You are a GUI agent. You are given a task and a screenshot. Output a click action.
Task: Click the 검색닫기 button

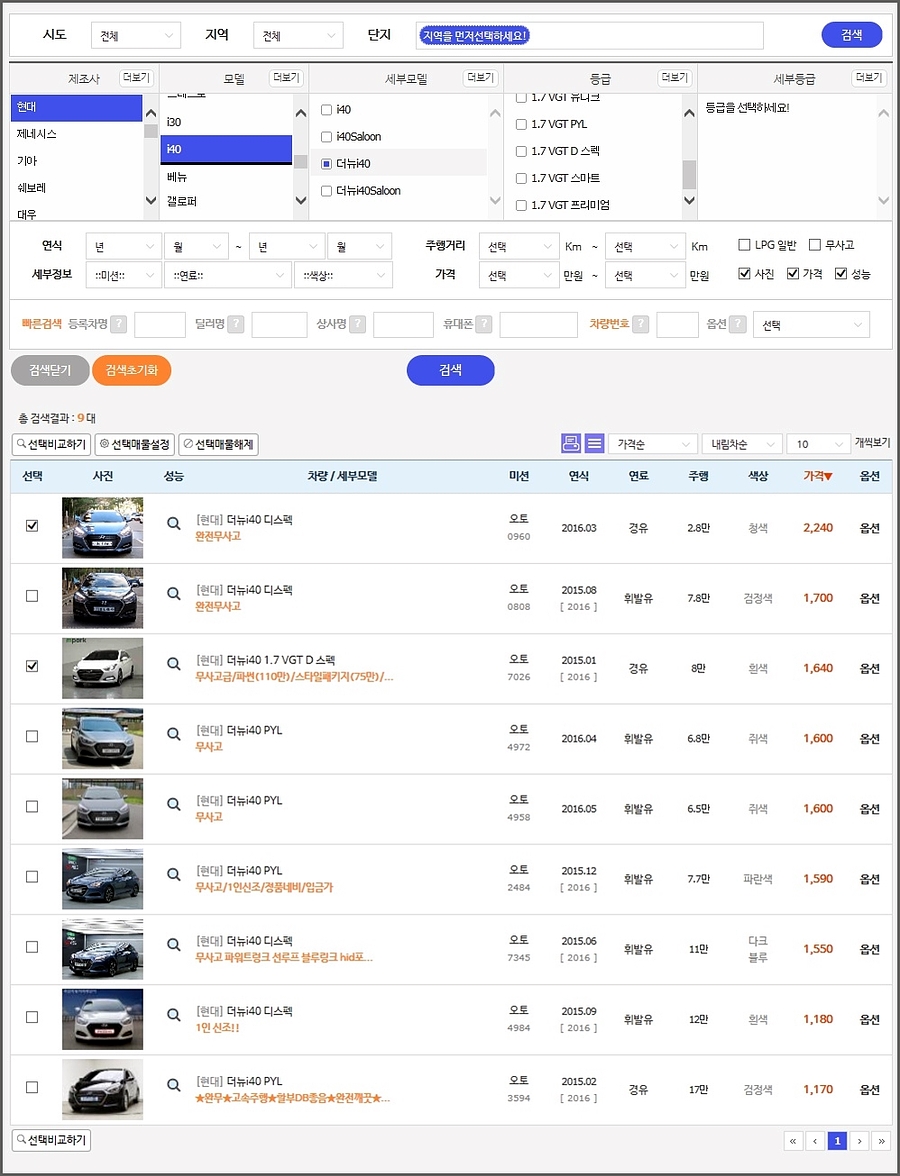(x=50, y=370)
